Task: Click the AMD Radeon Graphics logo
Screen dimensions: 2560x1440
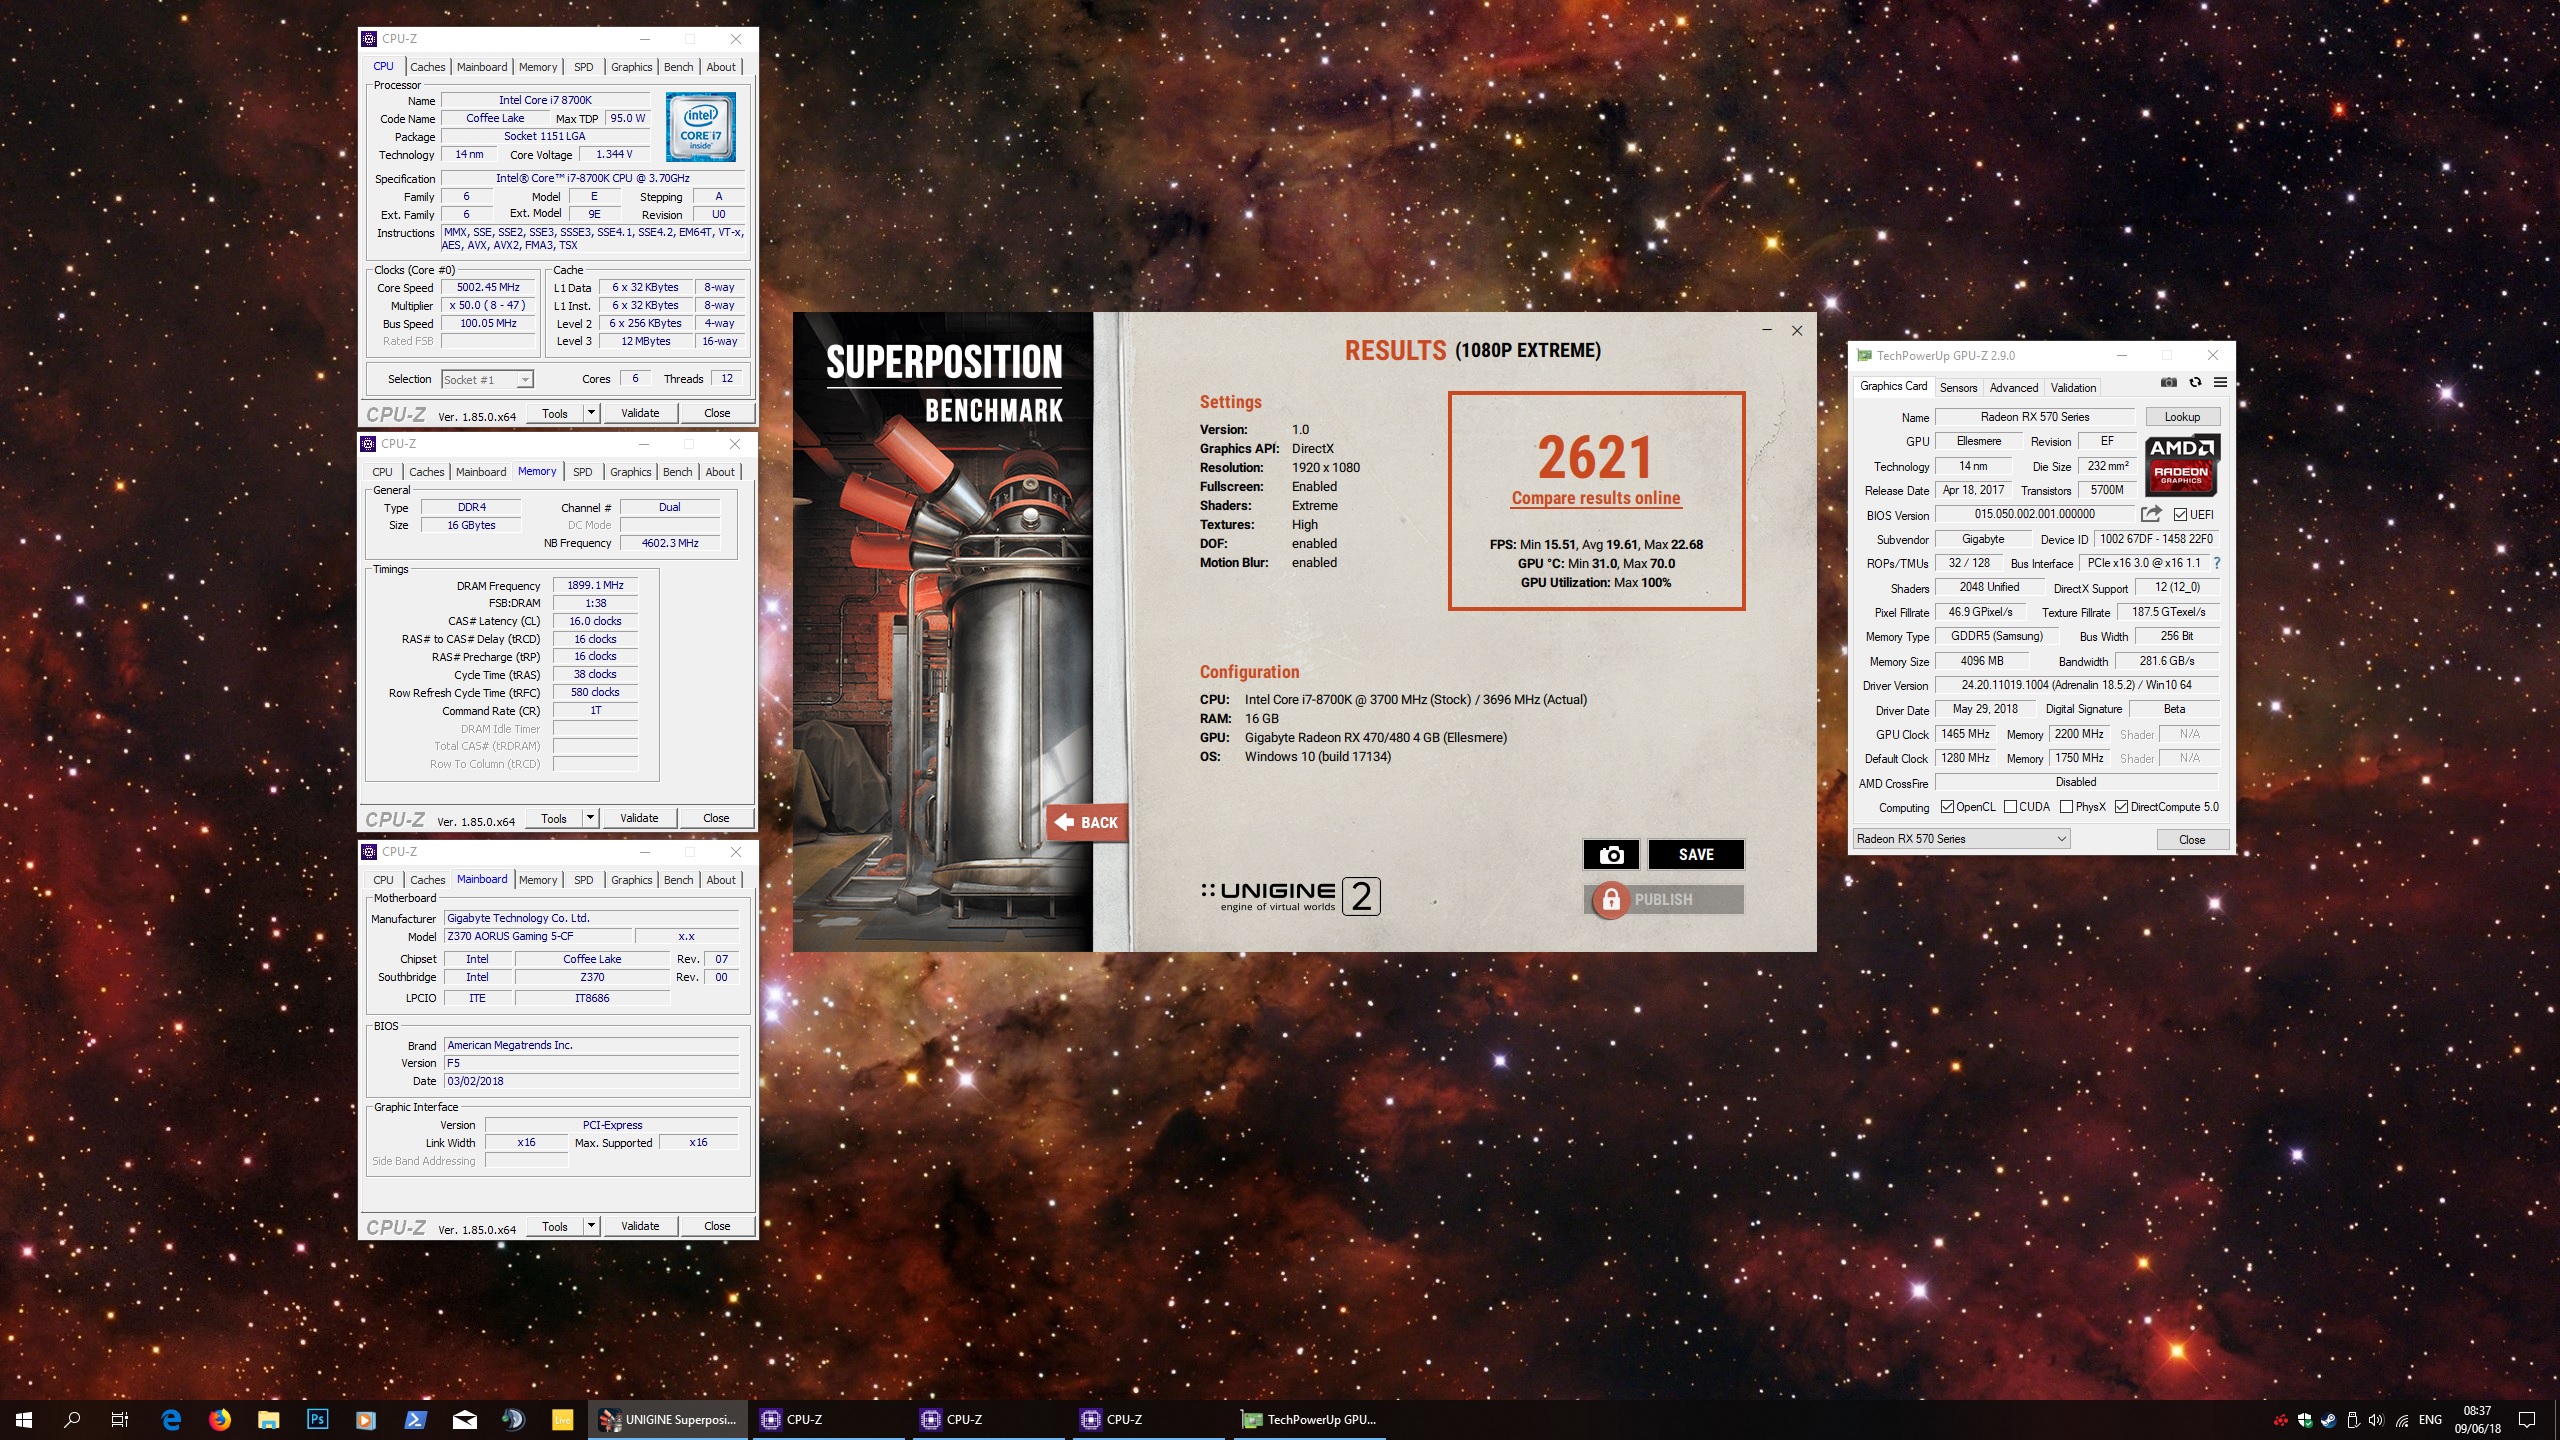Action: tap(2181, 464)
